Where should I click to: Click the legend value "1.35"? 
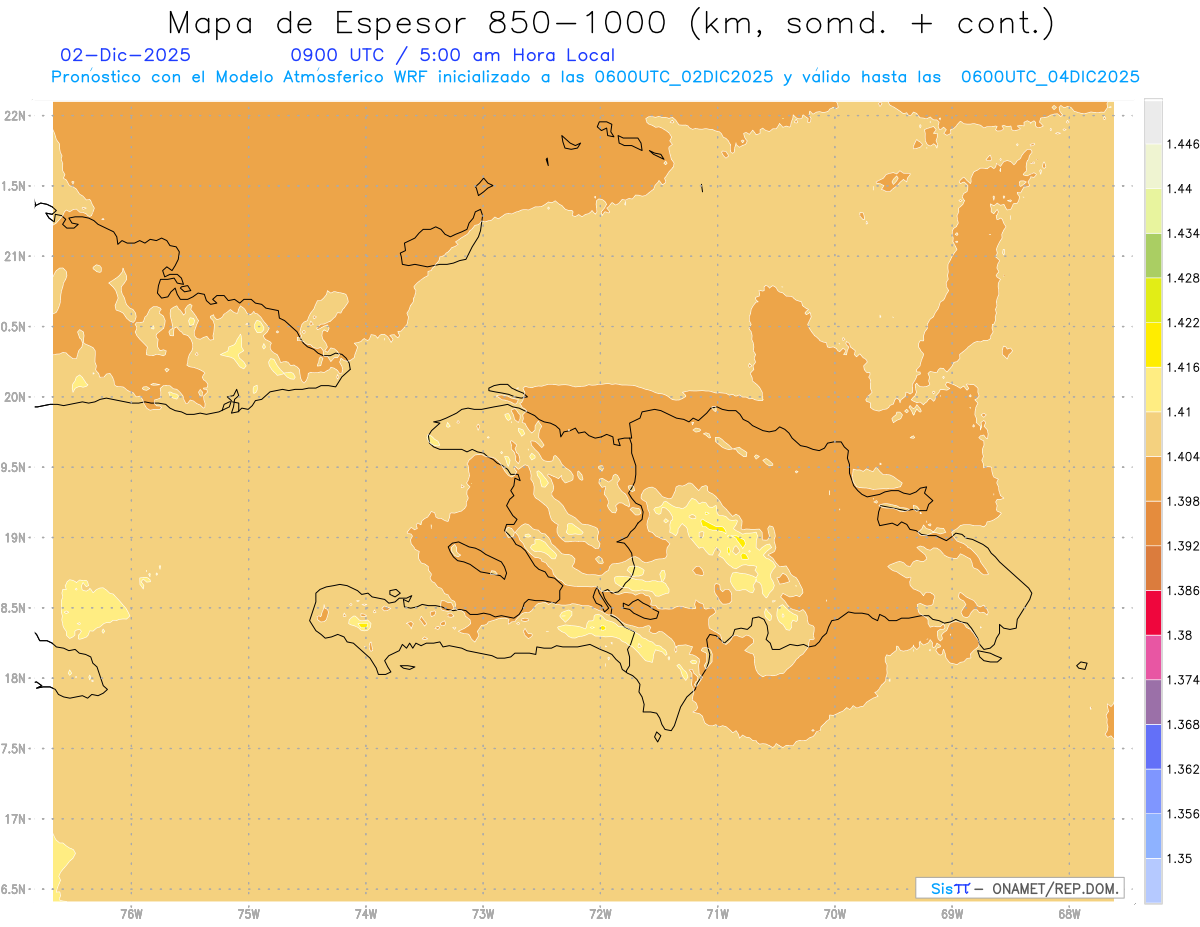pyautogui.click(x=1180, y=858)
